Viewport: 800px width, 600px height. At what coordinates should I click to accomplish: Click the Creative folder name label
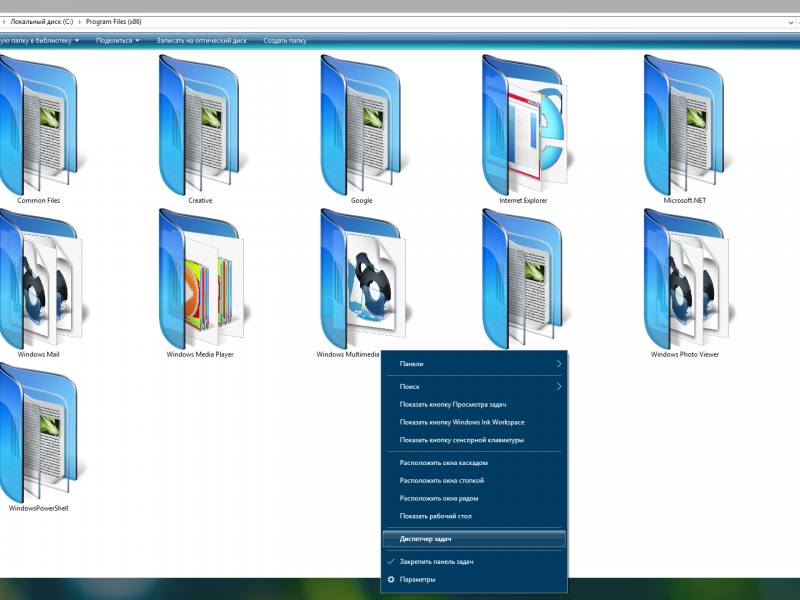200,201
